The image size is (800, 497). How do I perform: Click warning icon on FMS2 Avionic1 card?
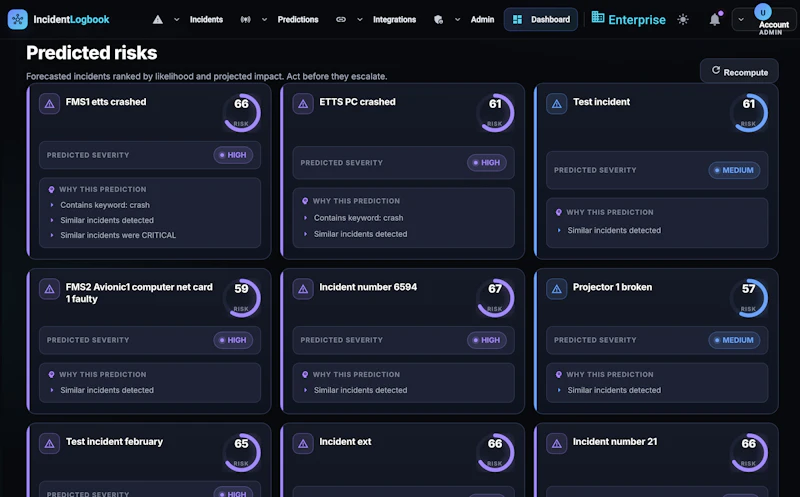click(49, 289)
